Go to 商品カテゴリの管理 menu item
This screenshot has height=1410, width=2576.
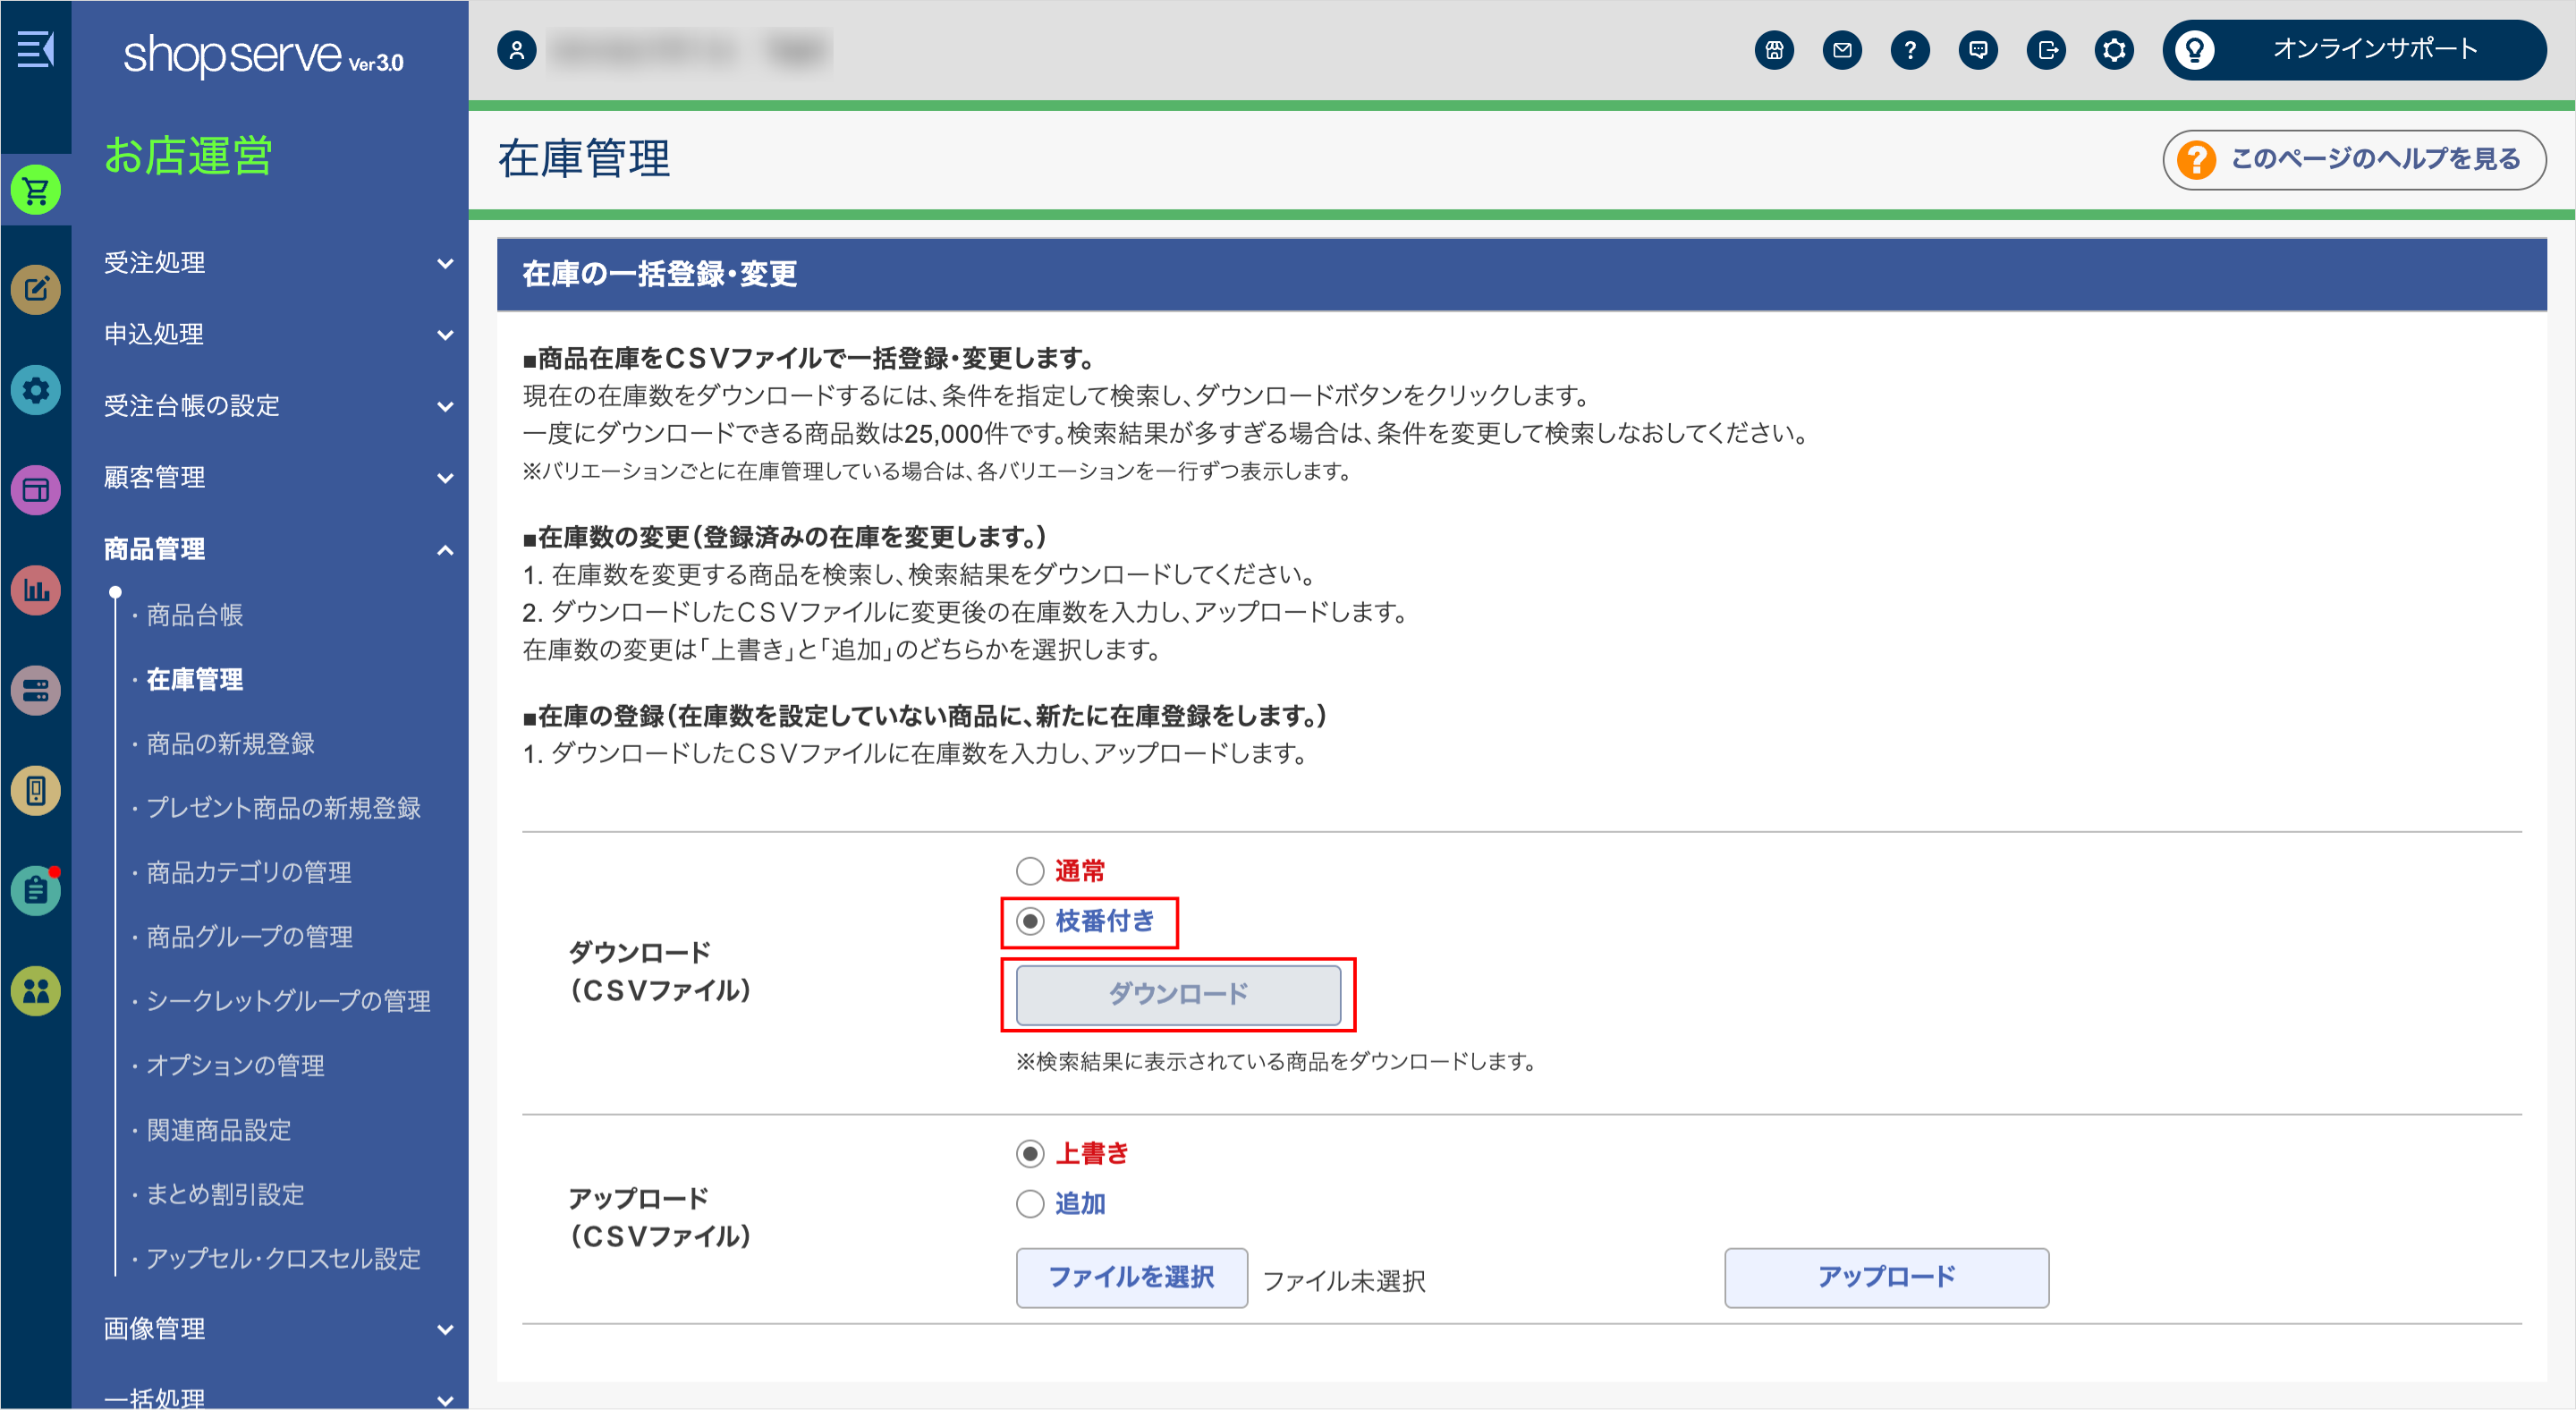coord(249,872)
